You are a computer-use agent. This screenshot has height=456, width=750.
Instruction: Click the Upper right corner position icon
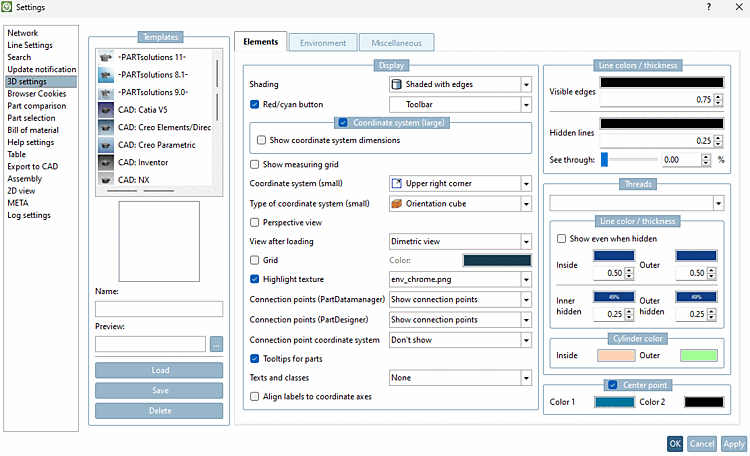(x=397, y=183)
